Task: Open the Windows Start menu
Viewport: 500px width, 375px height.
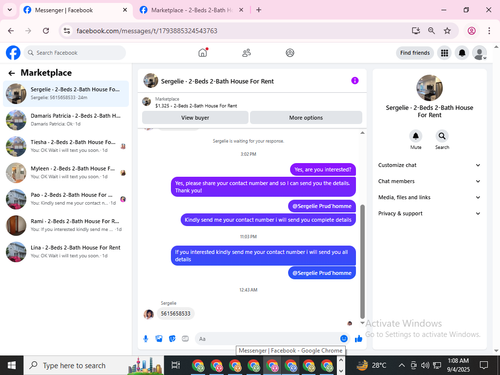Action: [11, 365]
